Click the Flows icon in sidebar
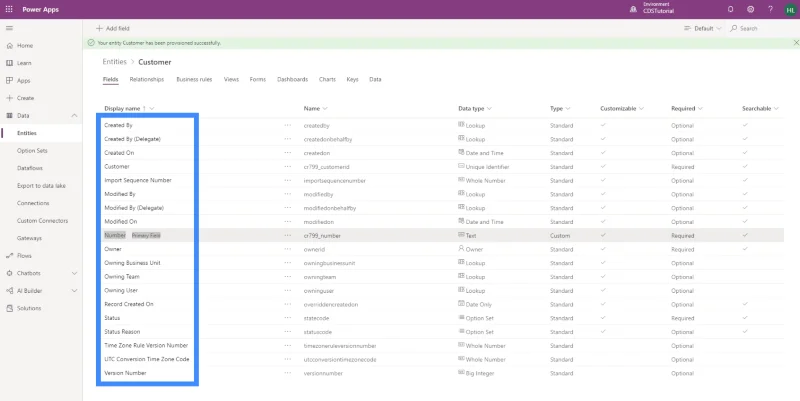This screenshot has width=800, height=401. point(9,256)
